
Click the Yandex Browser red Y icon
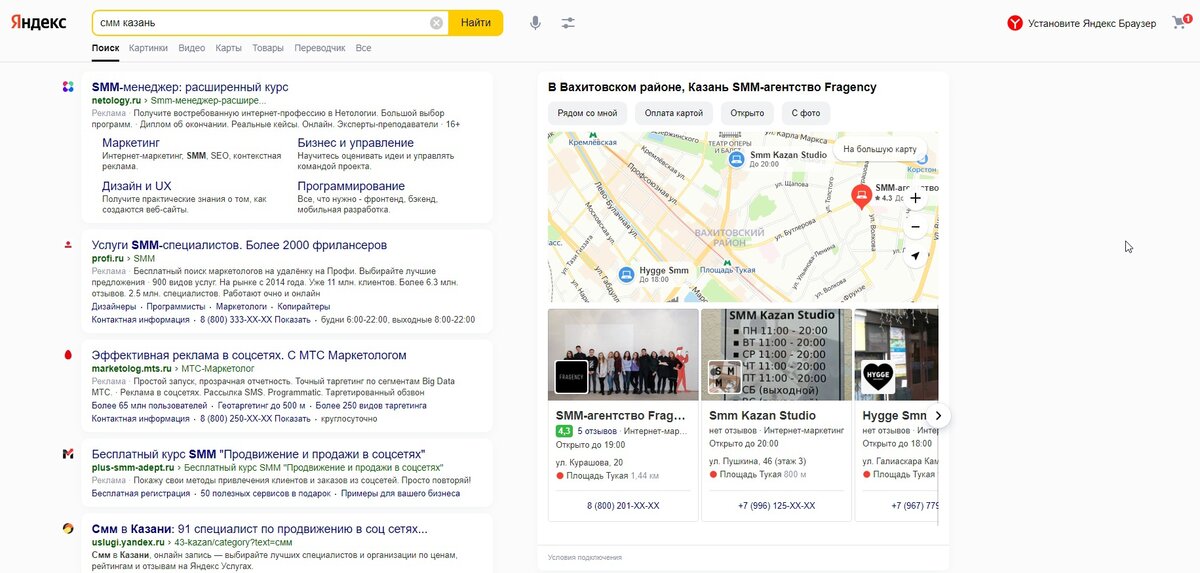coord(1015,23)
